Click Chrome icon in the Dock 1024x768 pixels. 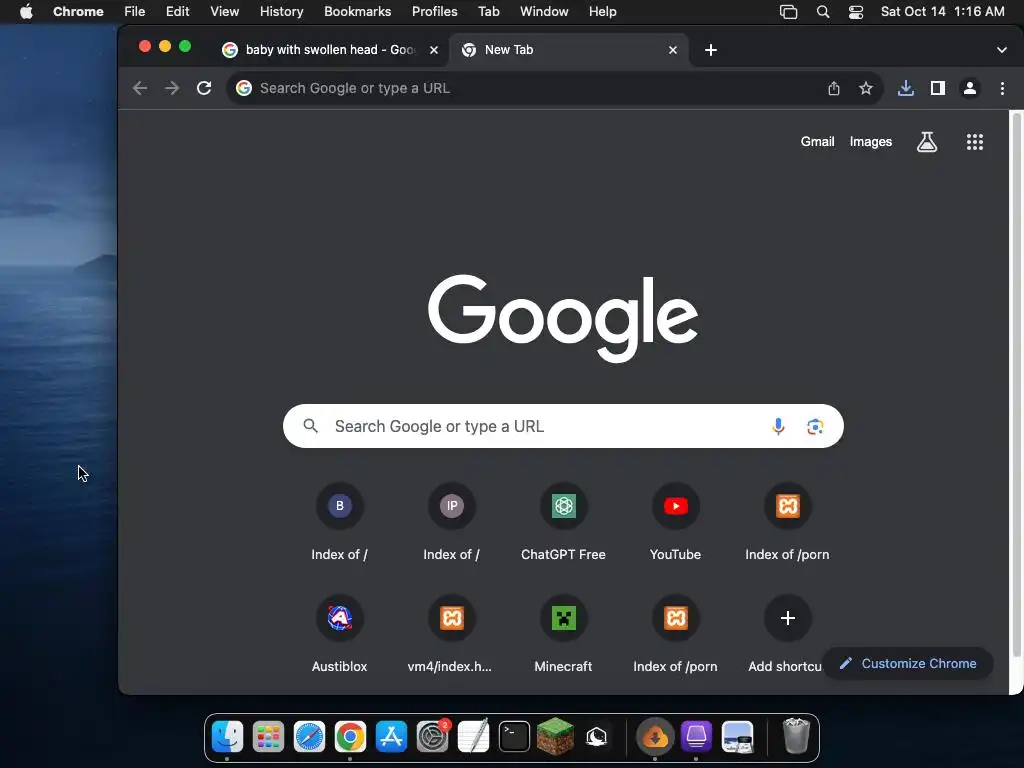(350, 737)
